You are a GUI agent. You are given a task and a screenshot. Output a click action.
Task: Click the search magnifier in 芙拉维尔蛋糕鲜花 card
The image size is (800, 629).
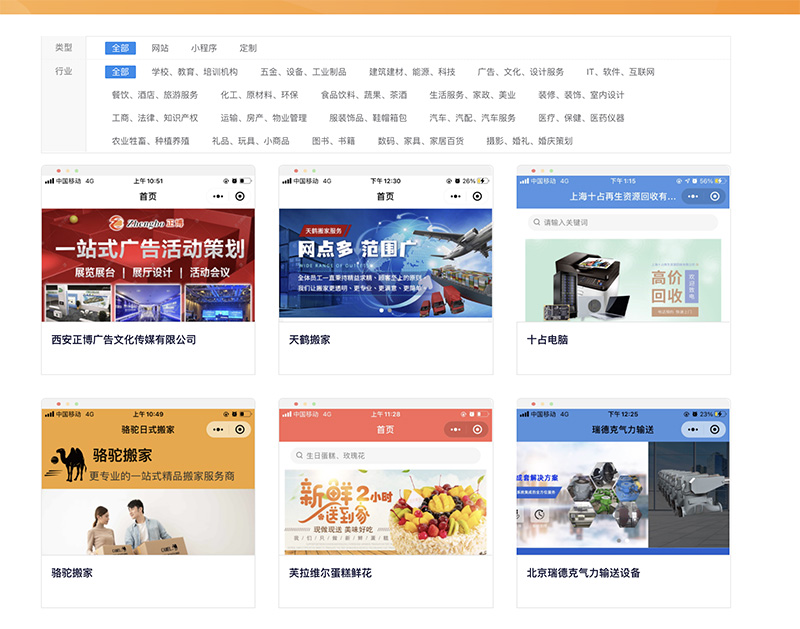click(299, 456)
